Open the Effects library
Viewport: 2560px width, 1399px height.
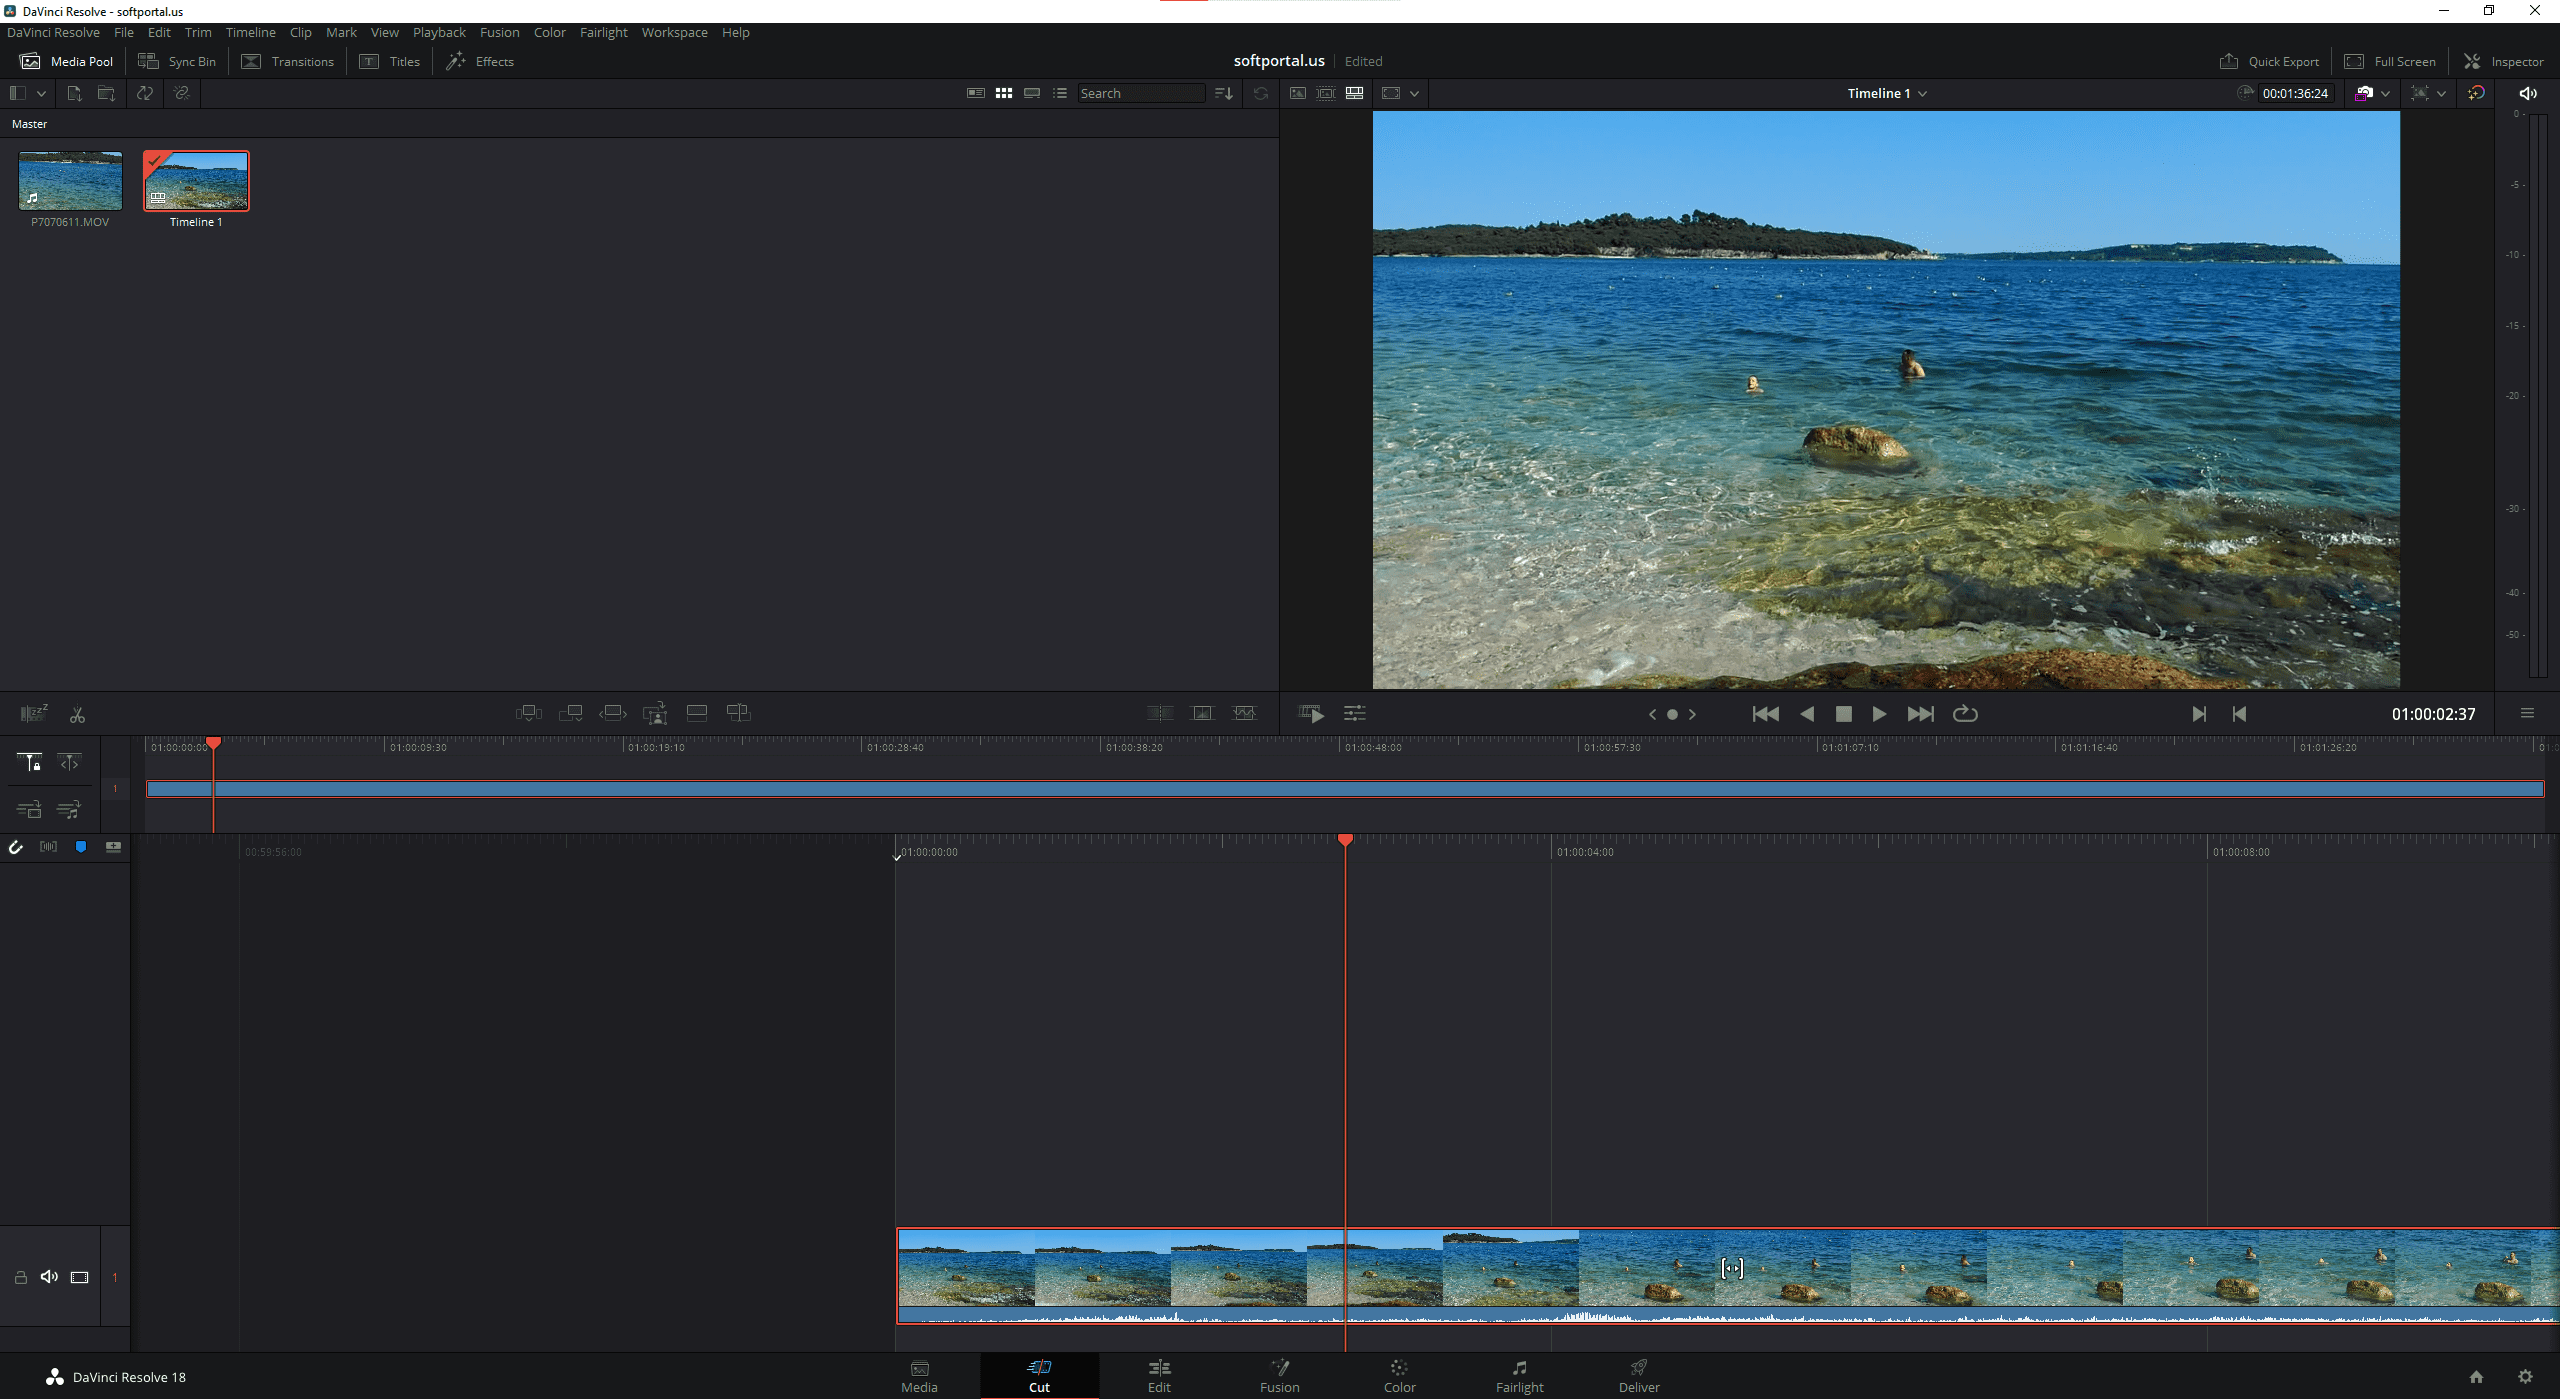(480, 61)
